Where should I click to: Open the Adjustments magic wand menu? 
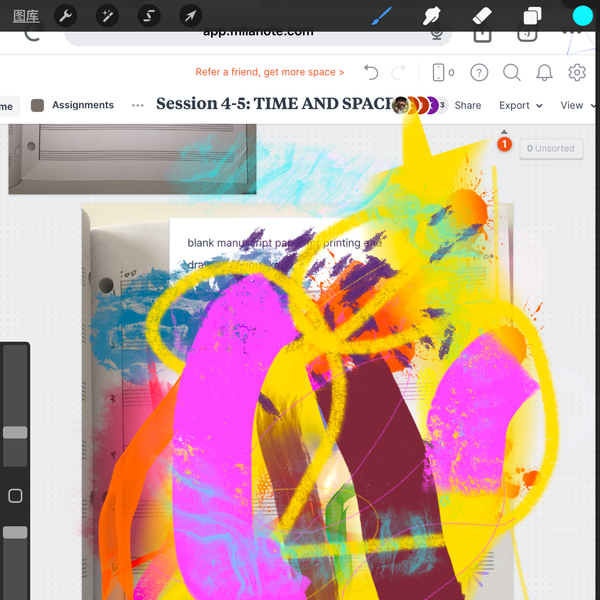tap(106, 16)
